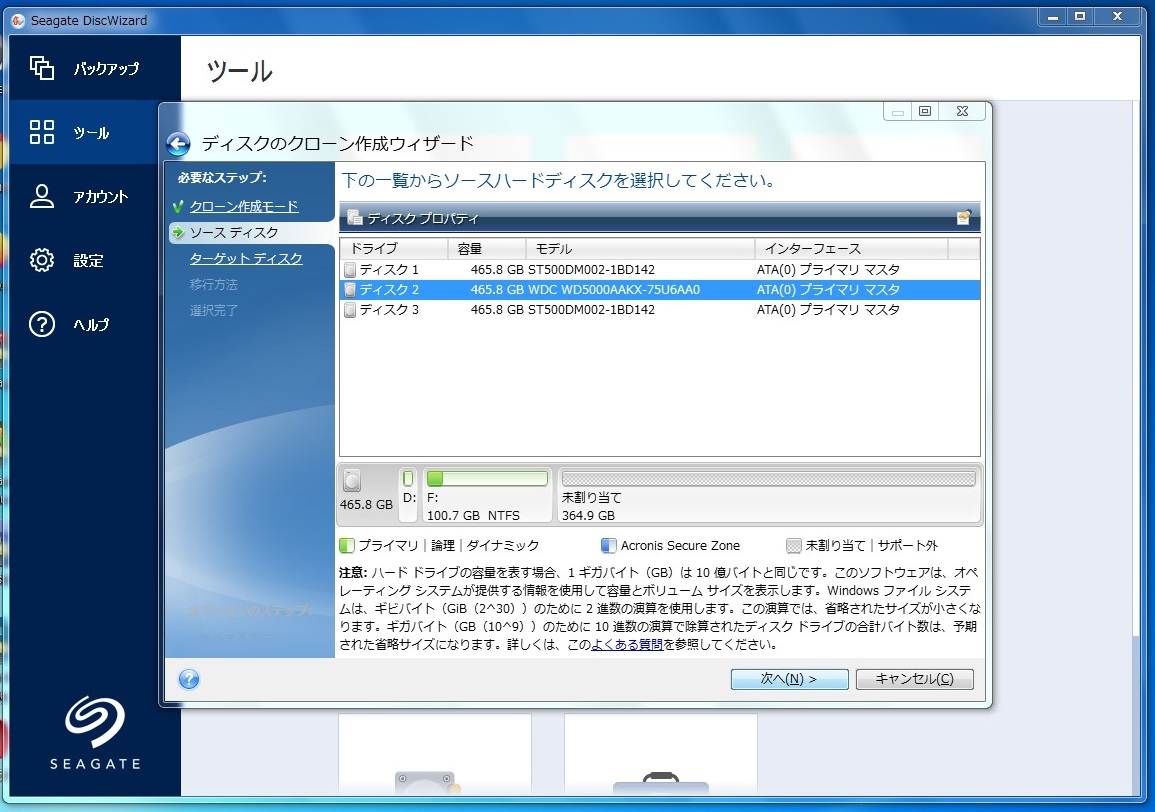
Task: Close the clone wizard dialog
Action: 962,111
